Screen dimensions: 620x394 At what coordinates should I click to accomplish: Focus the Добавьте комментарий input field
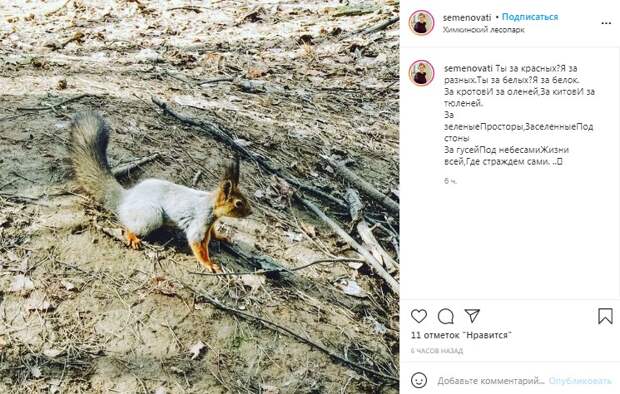pyautogui.click(x=491, y=381)
